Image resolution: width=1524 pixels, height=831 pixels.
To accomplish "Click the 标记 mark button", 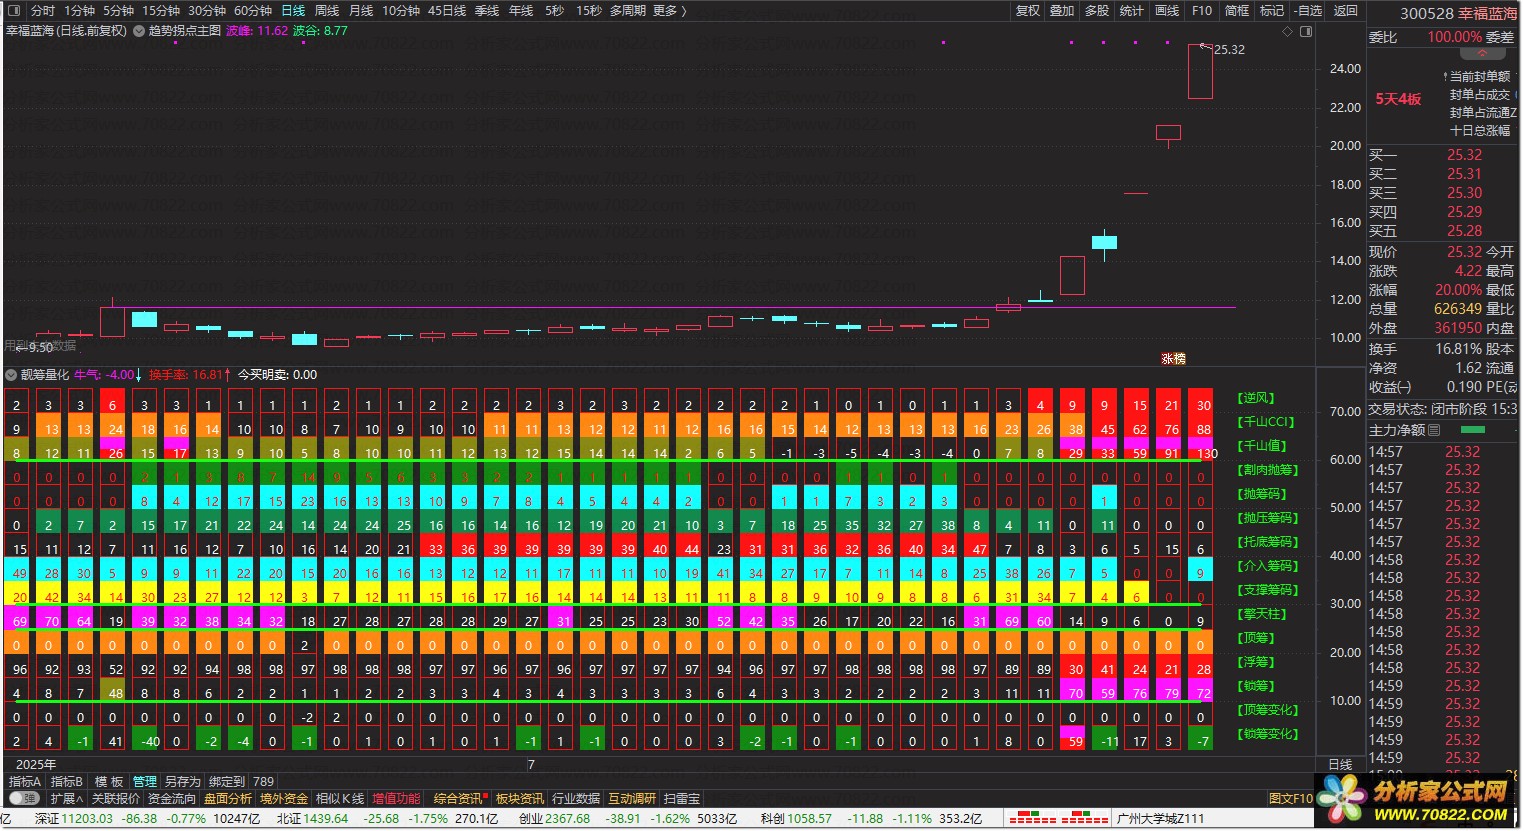I will tap(1272, 10).
